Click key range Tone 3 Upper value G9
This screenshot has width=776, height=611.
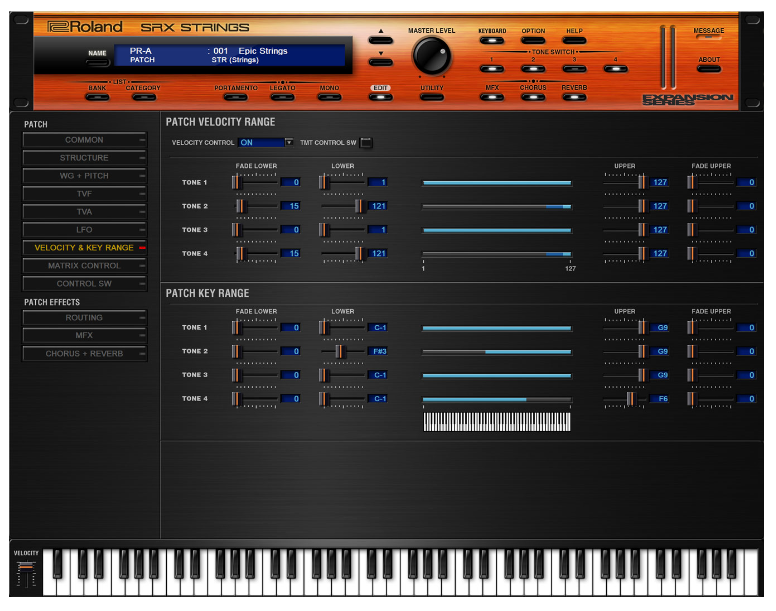659,375
